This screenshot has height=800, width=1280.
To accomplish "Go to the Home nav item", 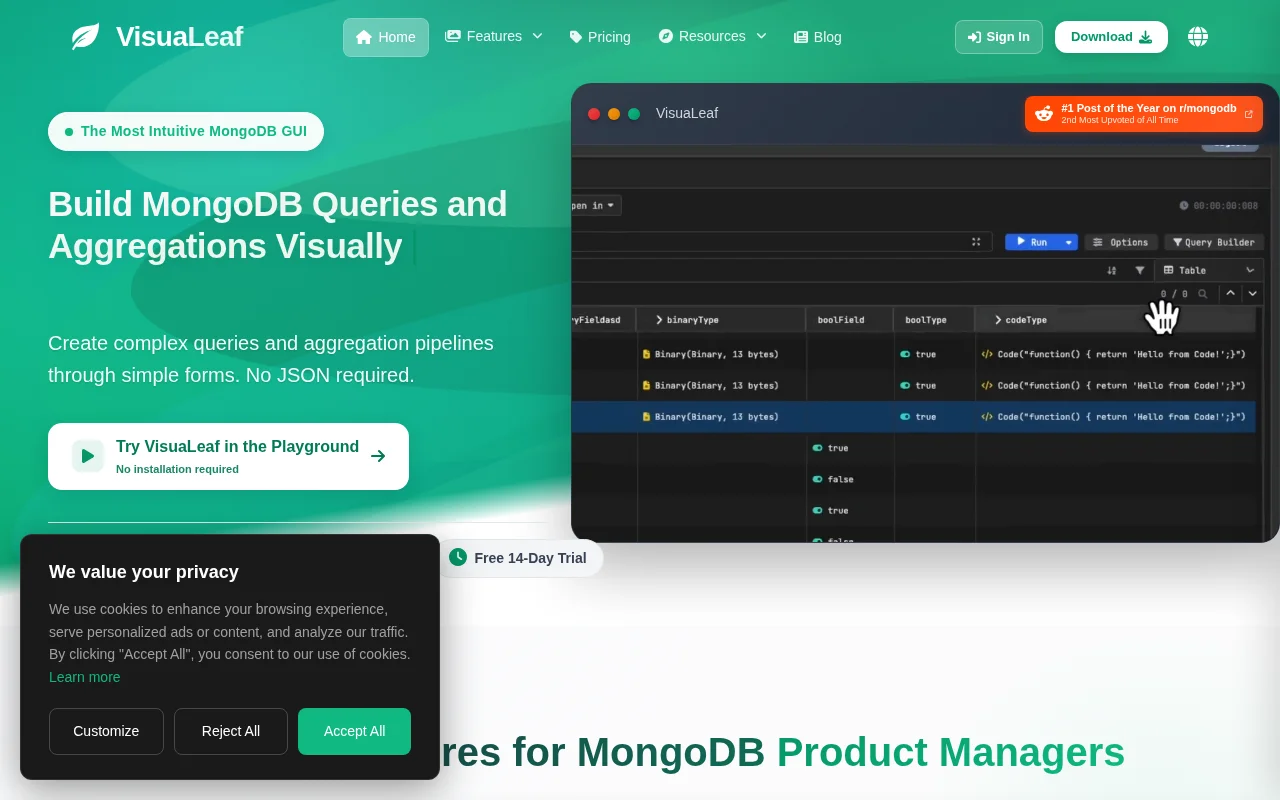I will click(x=386, y=37).
